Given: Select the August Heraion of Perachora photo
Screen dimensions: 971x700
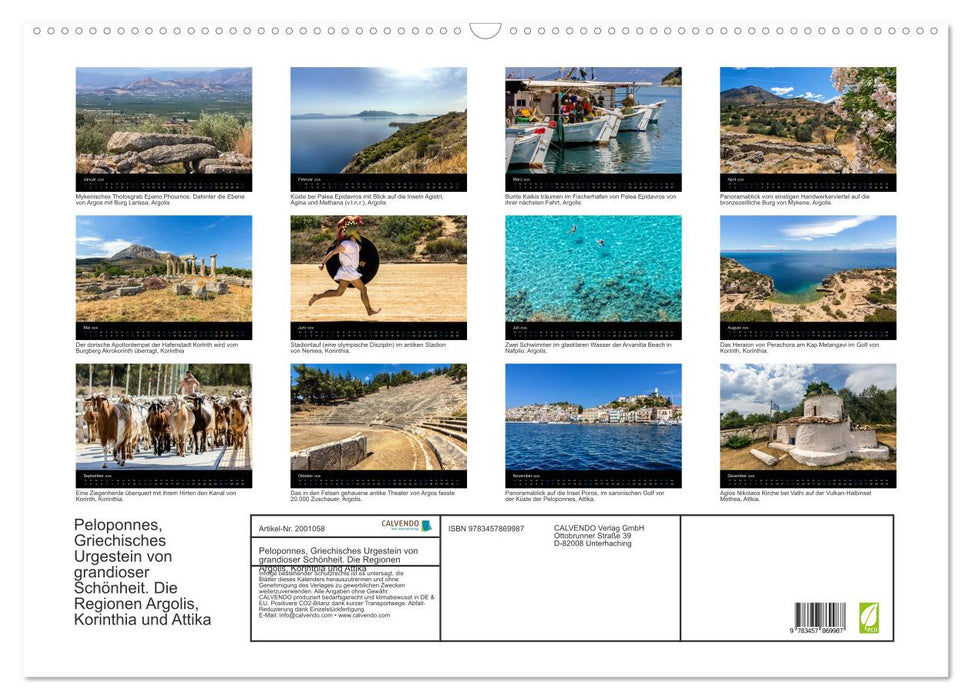Looking at the screenshot, I should (807, 270).
